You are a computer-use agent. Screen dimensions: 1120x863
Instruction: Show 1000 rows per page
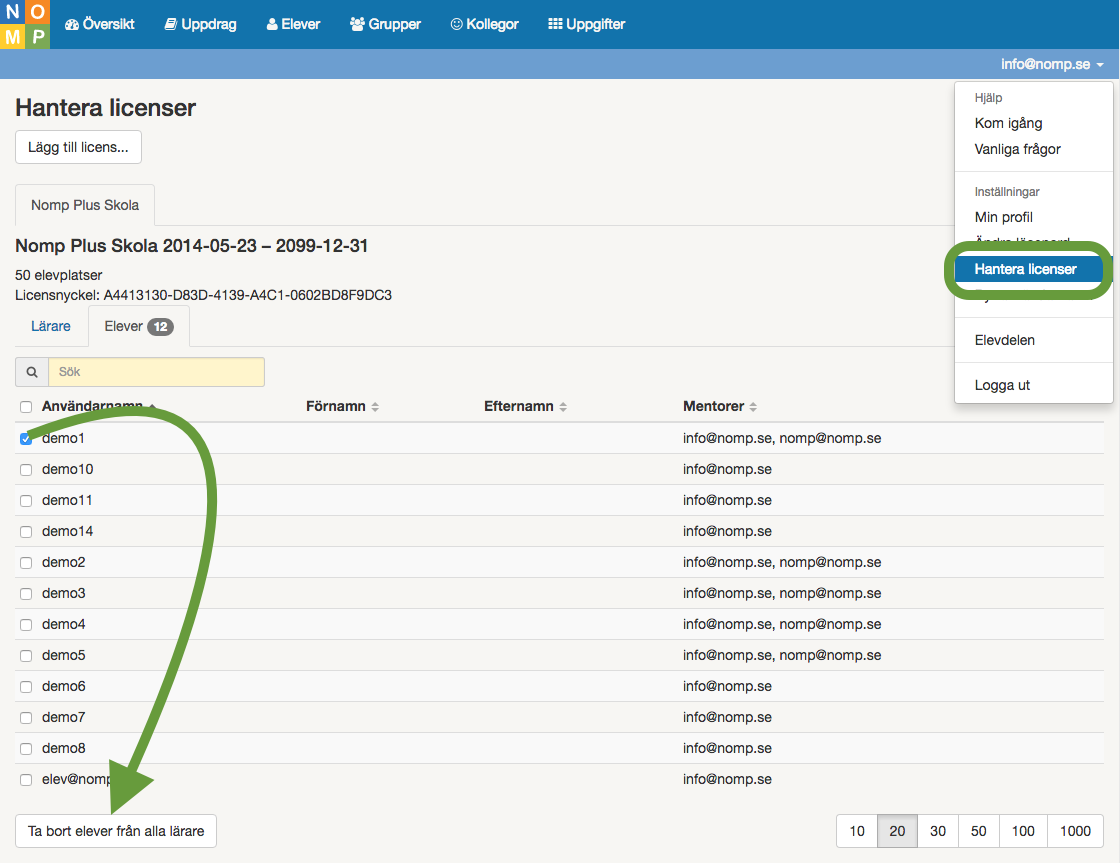pyautogui.click(x=1075, y=831)
